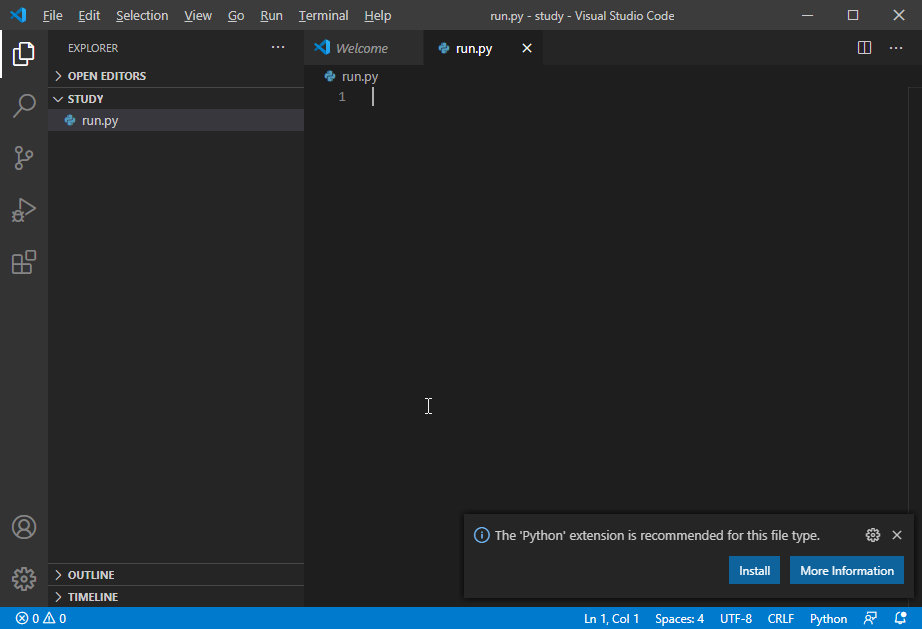Close the Python extension notification
Screen dimensions: 922x629
pos(897,535)
